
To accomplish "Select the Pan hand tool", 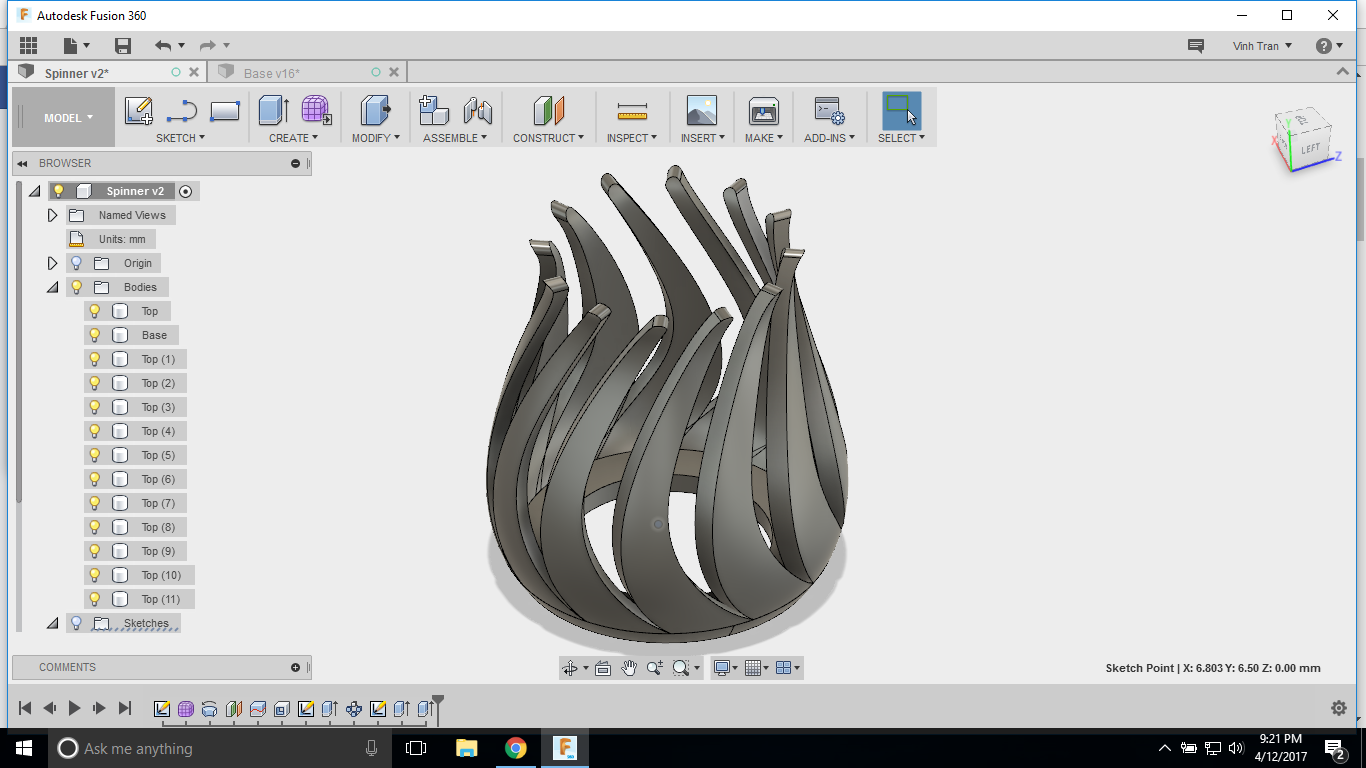I will 629,668.
